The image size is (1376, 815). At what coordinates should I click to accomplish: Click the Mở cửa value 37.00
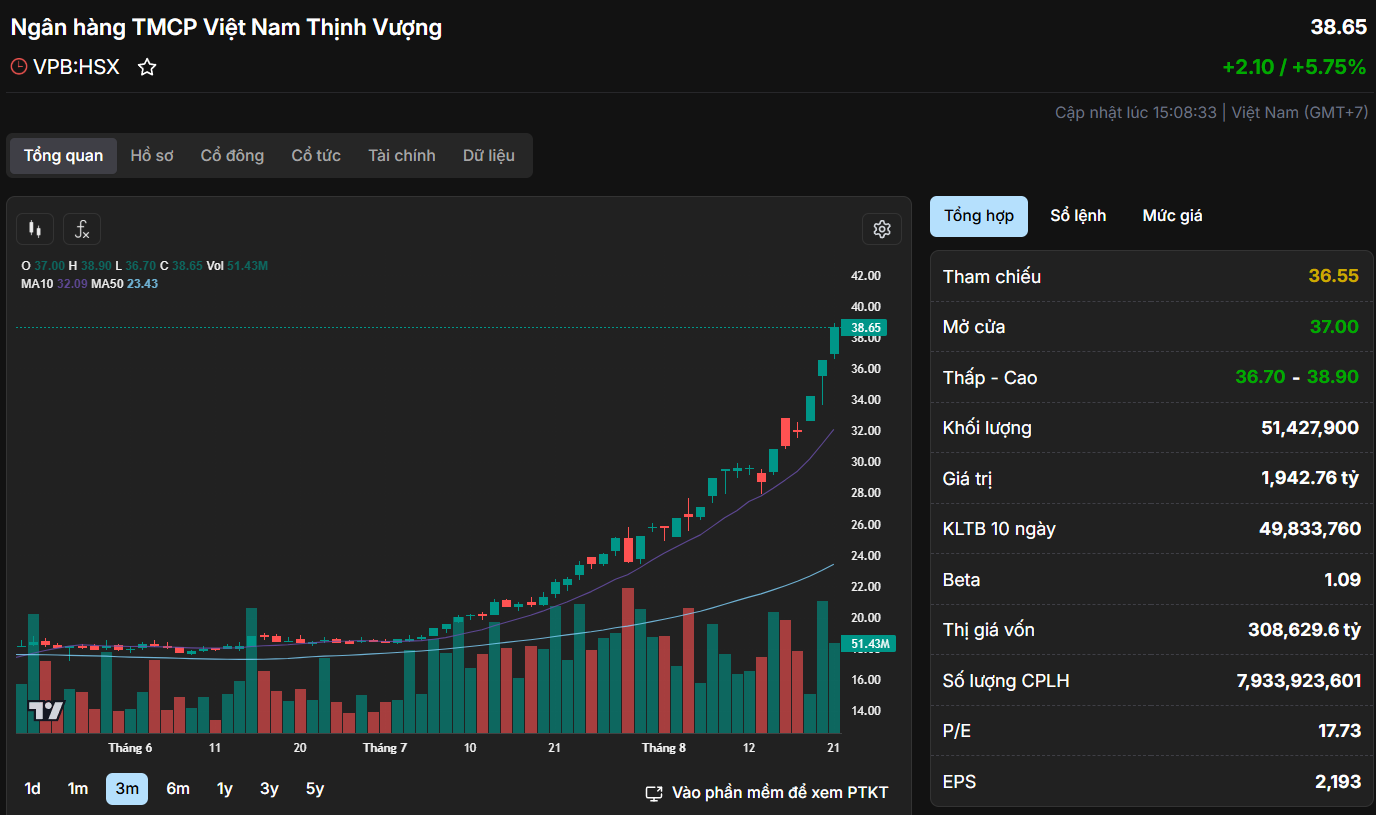point(1335,327)
